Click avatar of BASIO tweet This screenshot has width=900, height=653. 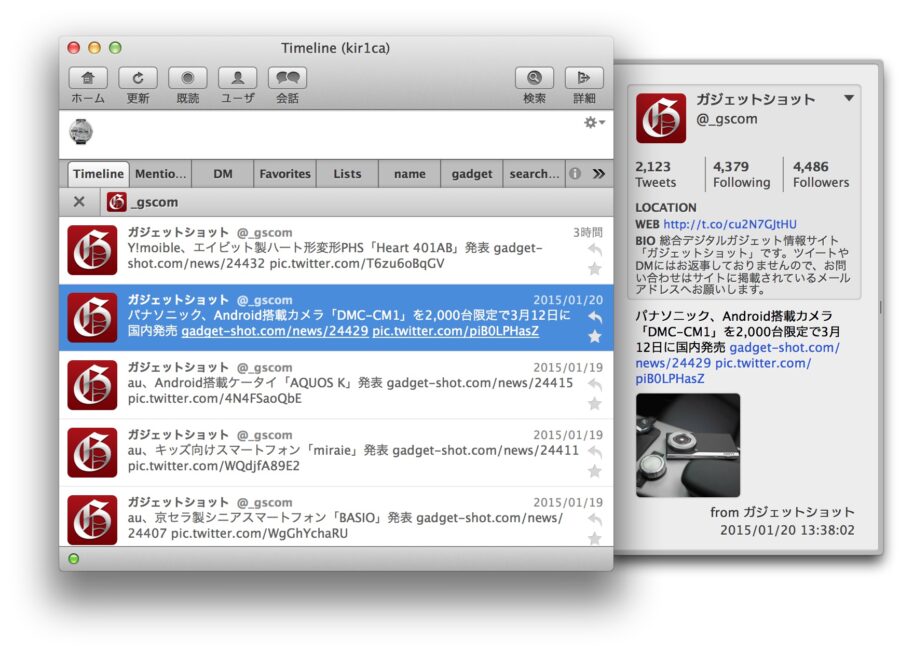[92, 520]
